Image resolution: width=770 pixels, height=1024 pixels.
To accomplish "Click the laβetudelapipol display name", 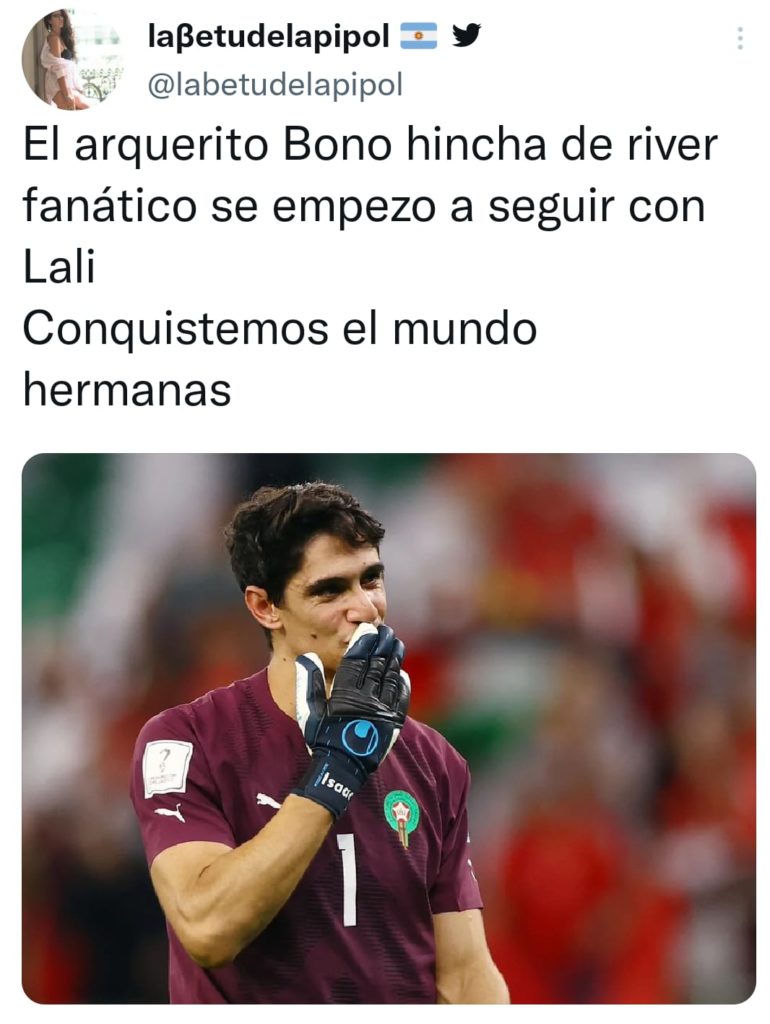I will [269, 37].
